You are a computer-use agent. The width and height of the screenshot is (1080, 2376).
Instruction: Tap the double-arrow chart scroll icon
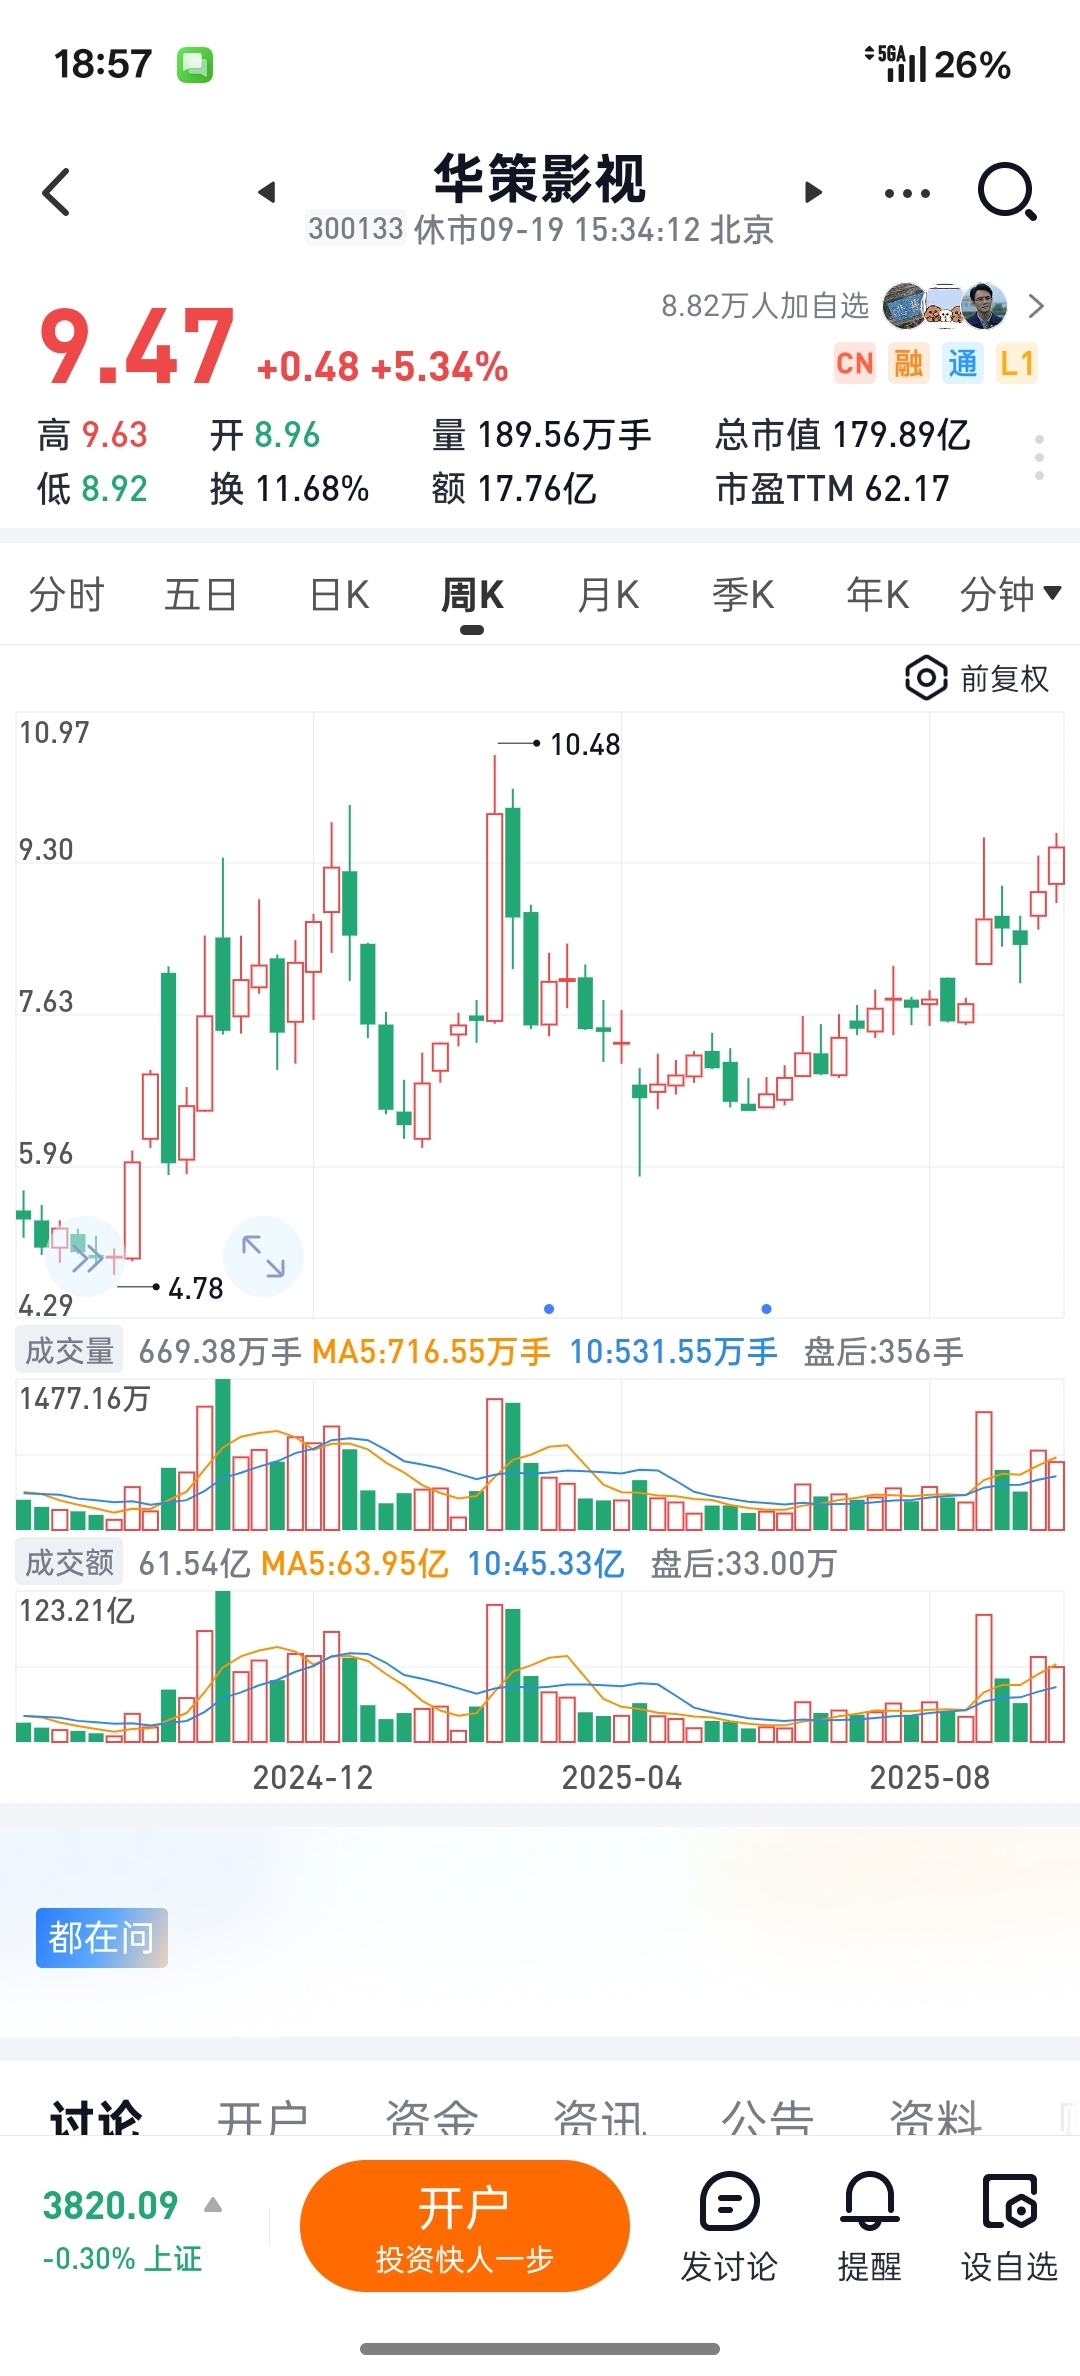87,1256
